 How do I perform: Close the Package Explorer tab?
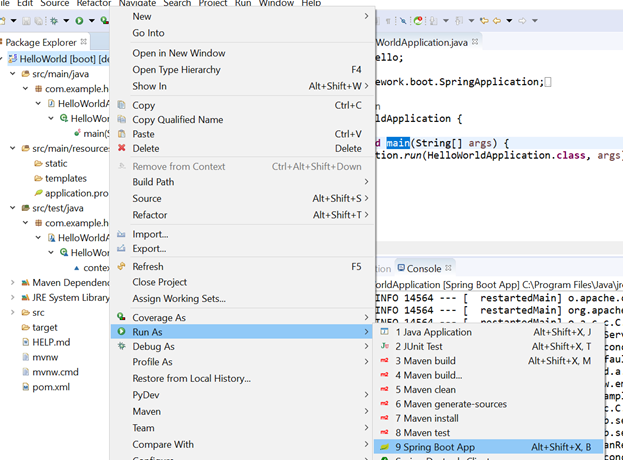point(83,41)
